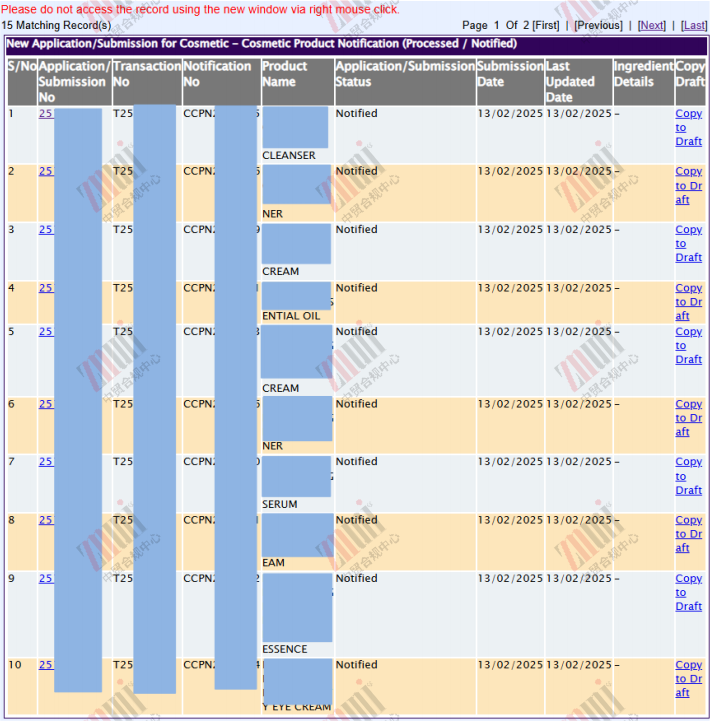Jump to the Last page link
The height and width of the screenshot is (721, 711).
coord(694,25)
